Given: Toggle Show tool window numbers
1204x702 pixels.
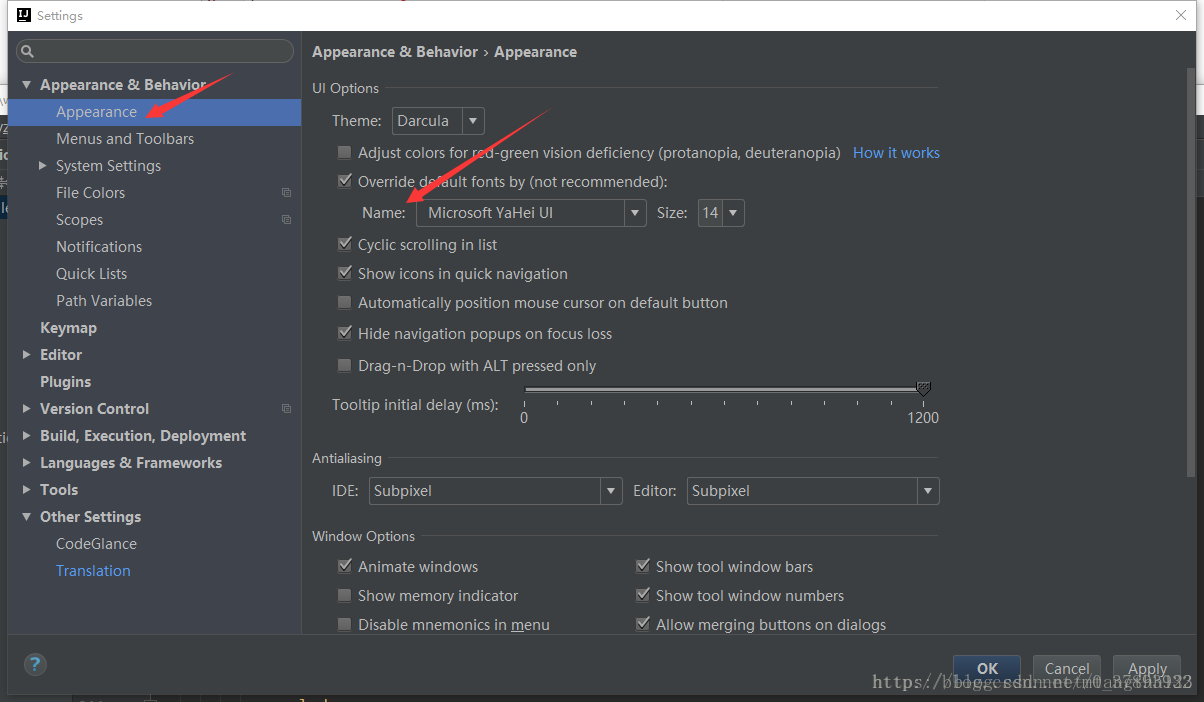Looking at the screenshot, I should [642, 596].
